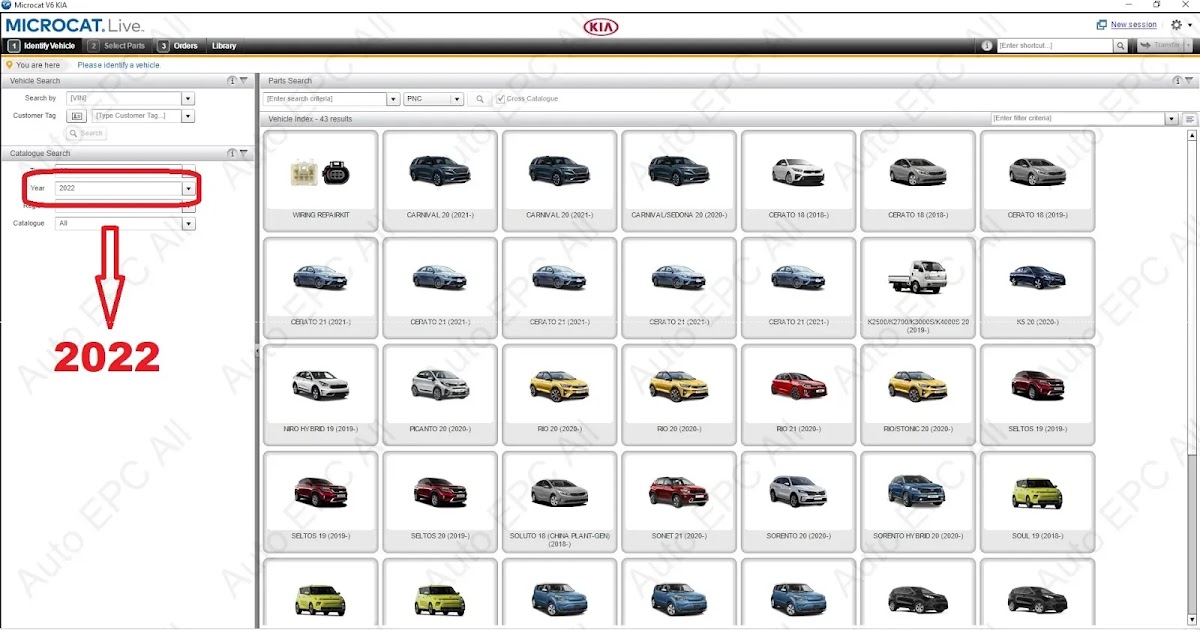Click the info icon beside shortcut field
The image size is (1200, 630).
click(987, 46)
